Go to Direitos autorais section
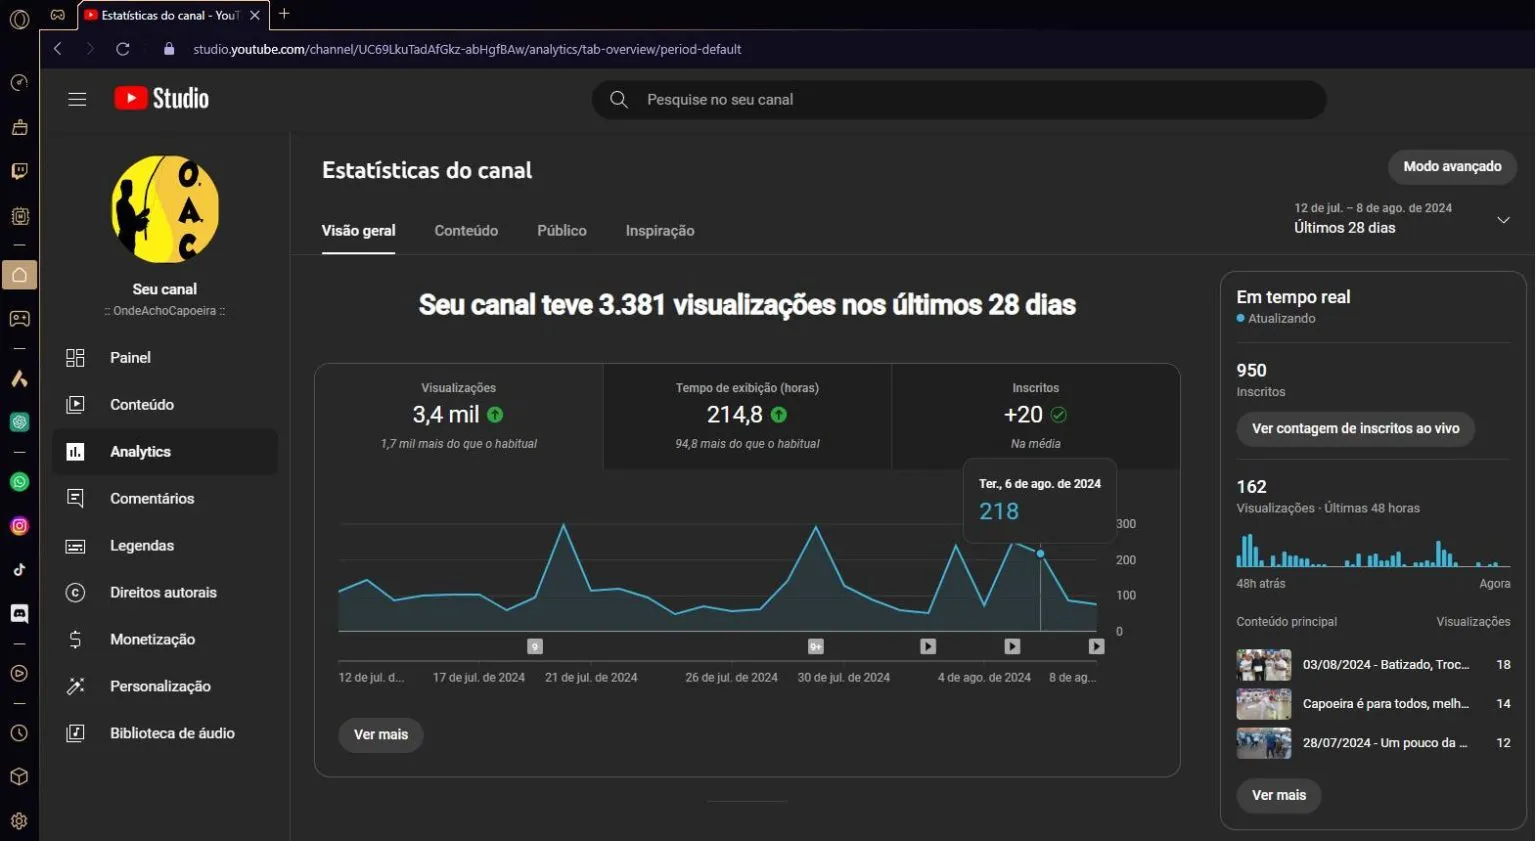Image resolution: width=1536 pixels, height=841 pixels. 163,593
